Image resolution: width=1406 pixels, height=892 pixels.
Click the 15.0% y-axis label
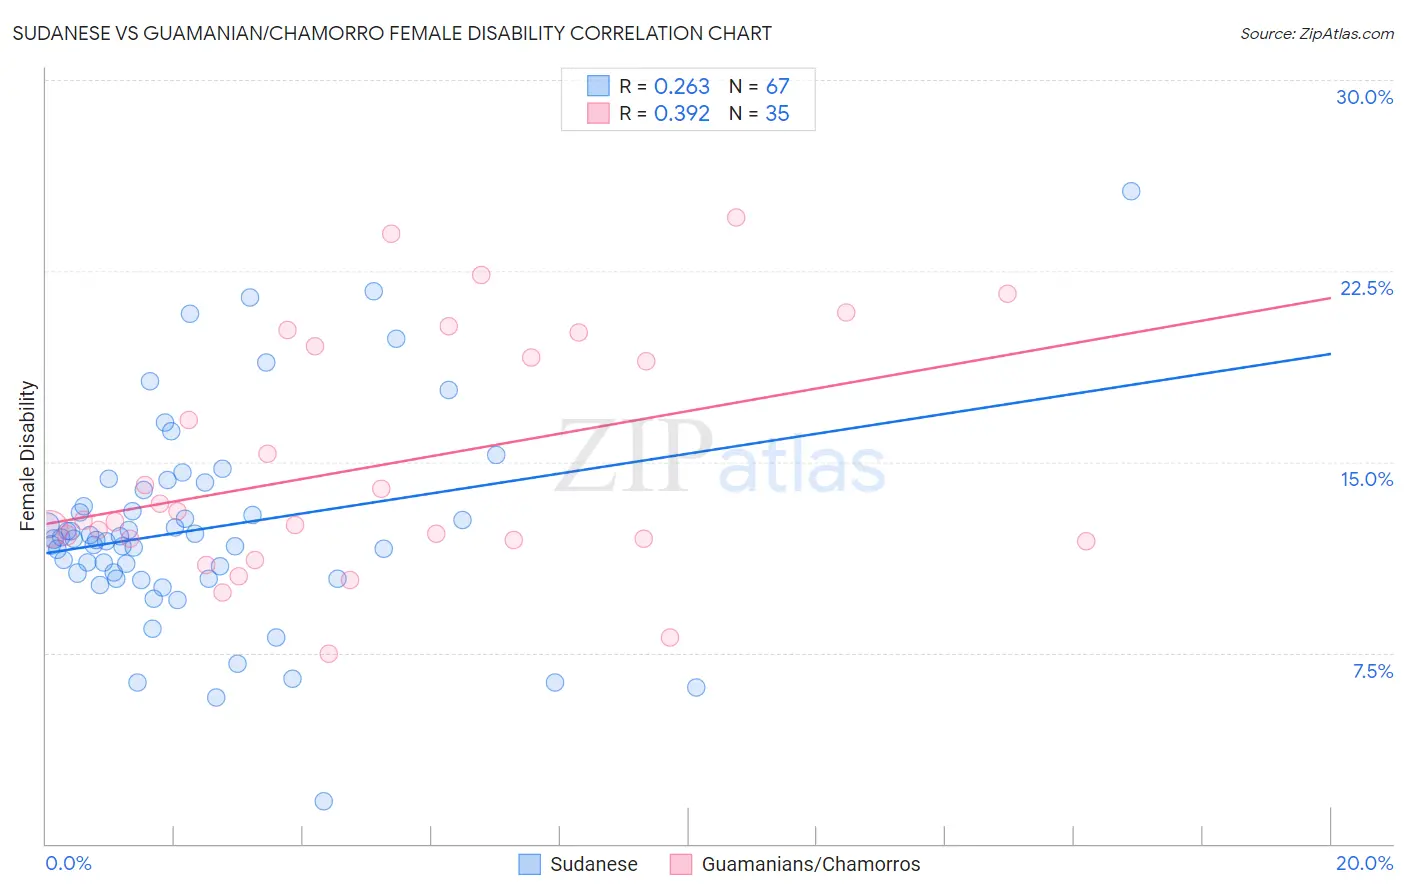[1366, 479]
